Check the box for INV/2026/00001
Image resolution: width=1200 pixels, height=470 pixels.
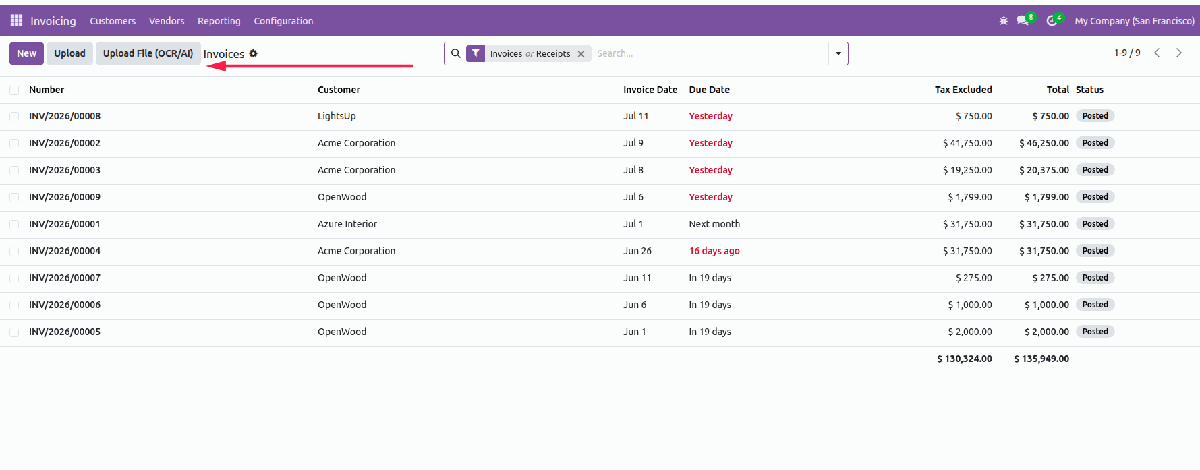point(14,224)
